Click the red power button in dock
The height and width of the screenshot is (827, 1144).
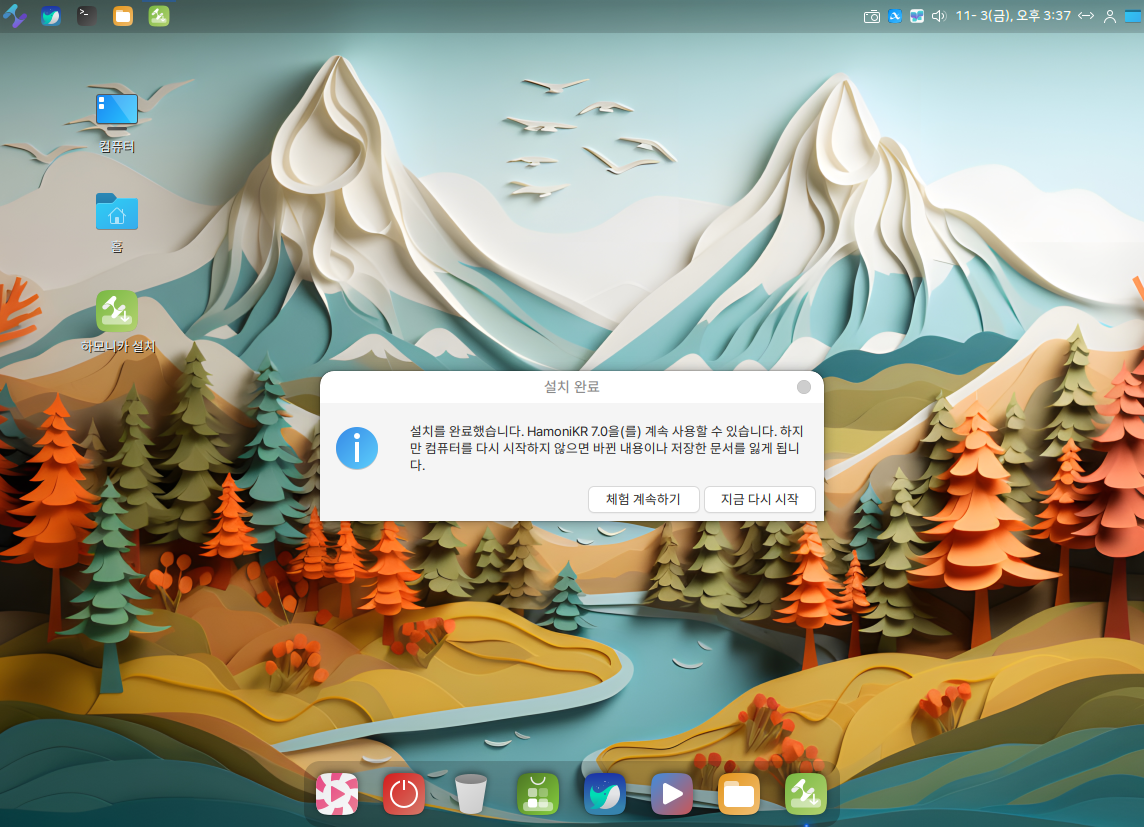pyautogui.click(x=404, y=794)
